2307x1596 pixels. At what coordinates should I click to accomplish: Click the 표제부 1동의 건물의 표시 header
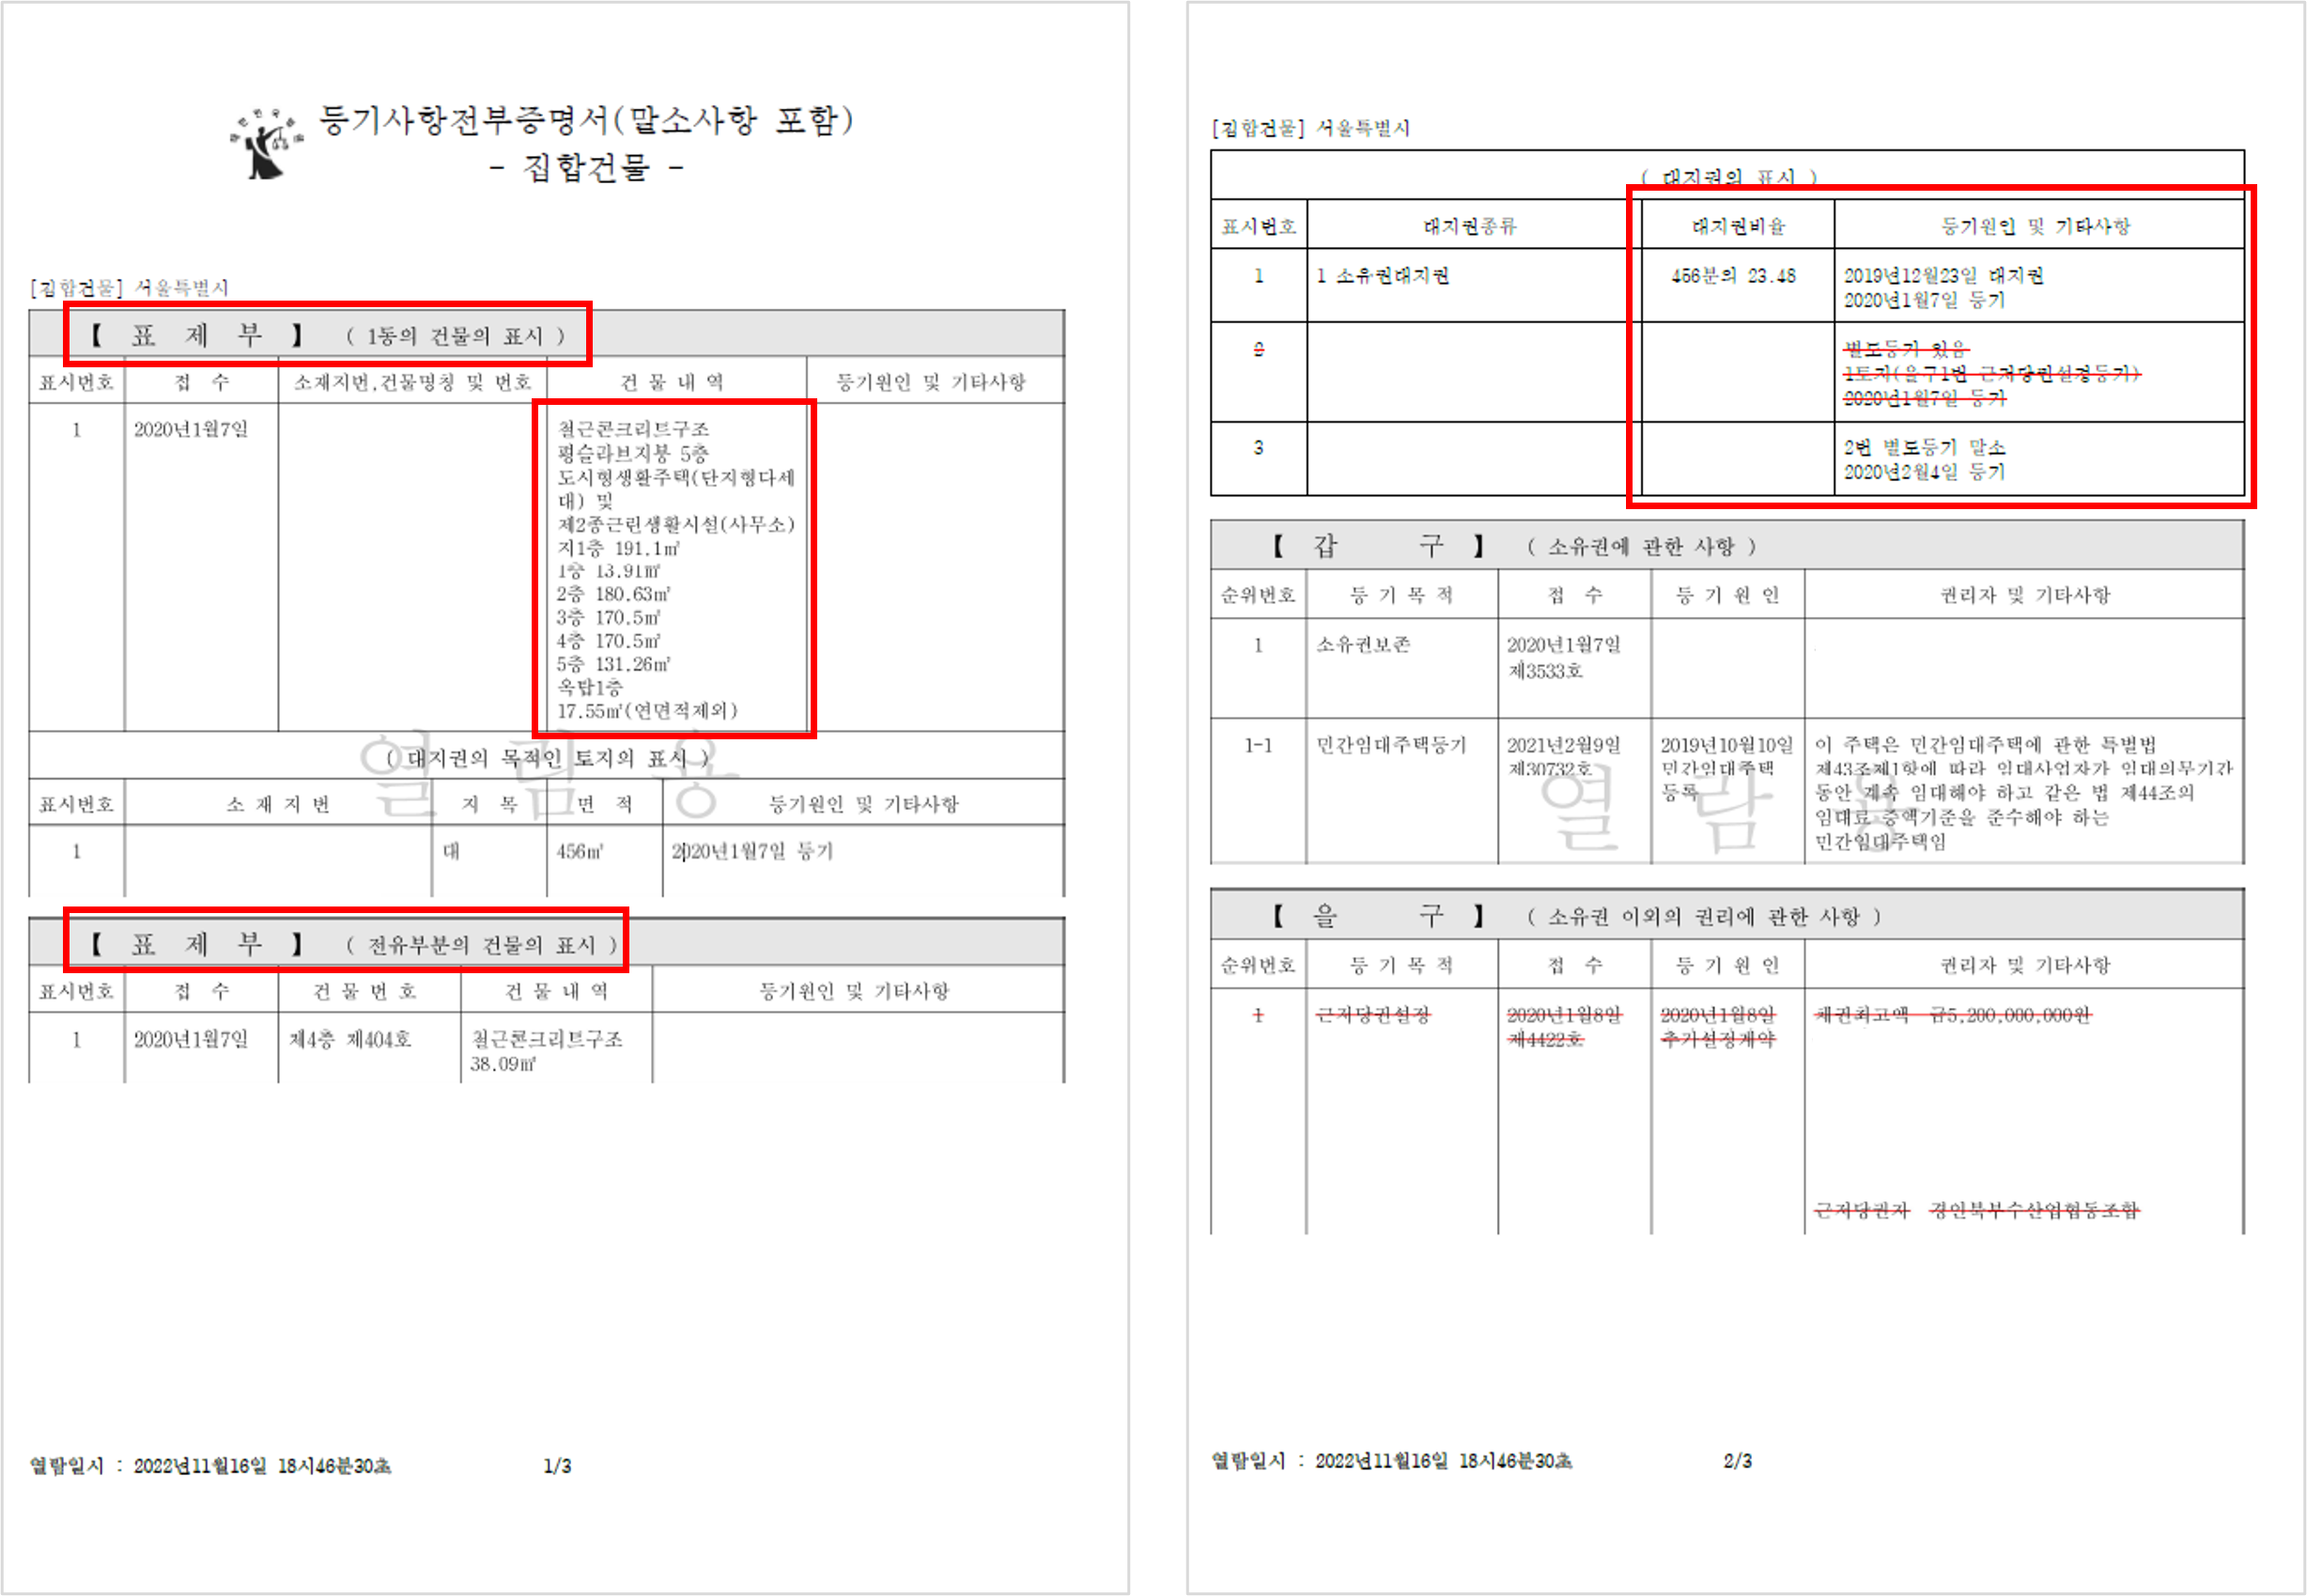[x=328, y=335]
